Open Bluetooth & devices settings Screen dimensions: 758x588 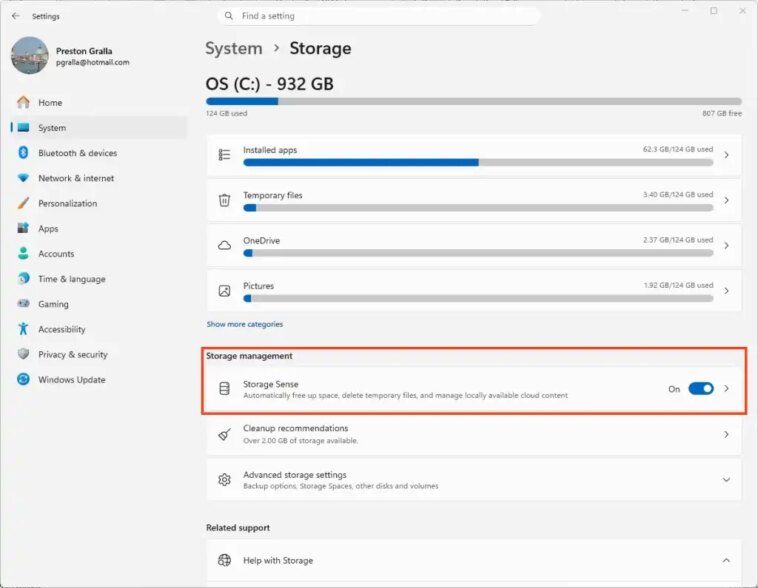[98, 153]
